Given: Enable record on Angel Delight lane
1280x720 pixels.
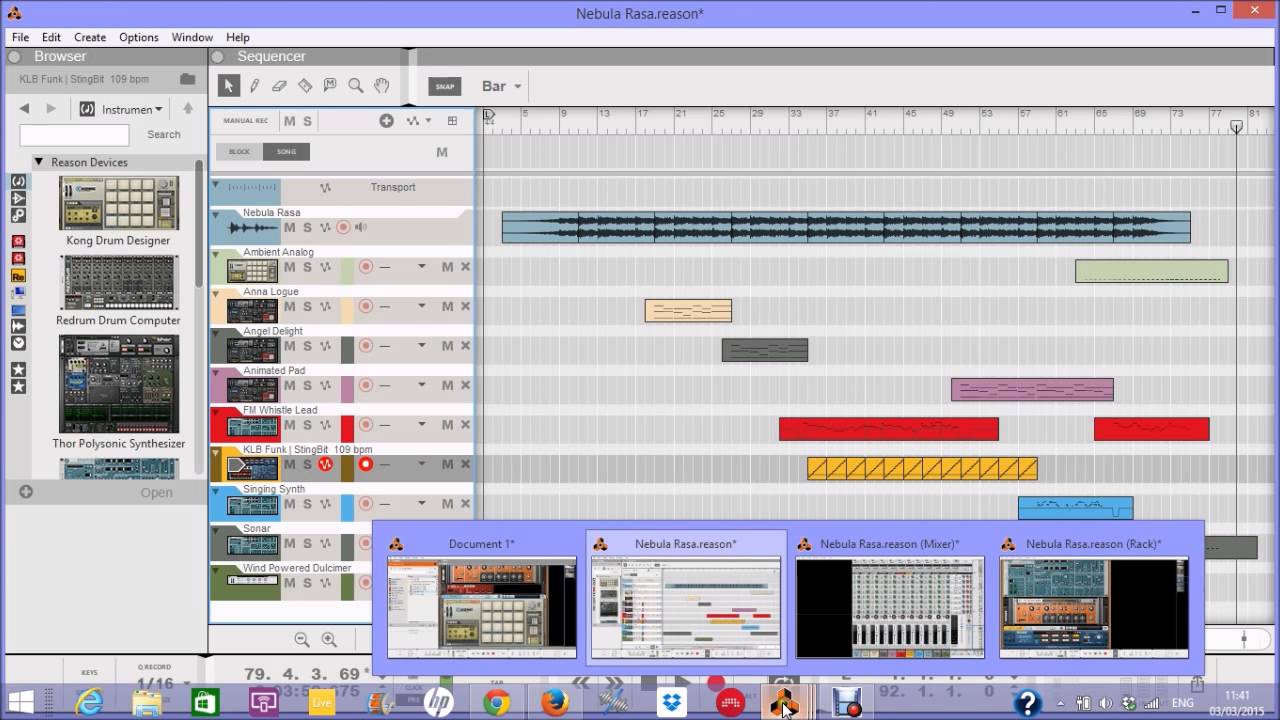Looking at the screenshot, I should 365,346.
